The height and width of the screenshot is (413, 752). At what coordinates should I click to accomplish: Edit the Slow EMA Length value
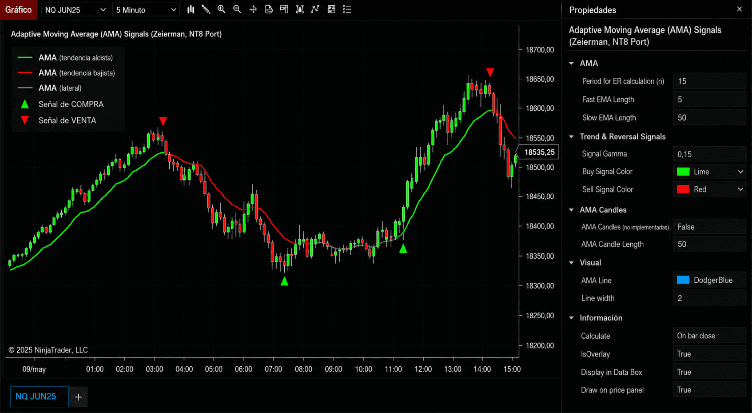710,118
